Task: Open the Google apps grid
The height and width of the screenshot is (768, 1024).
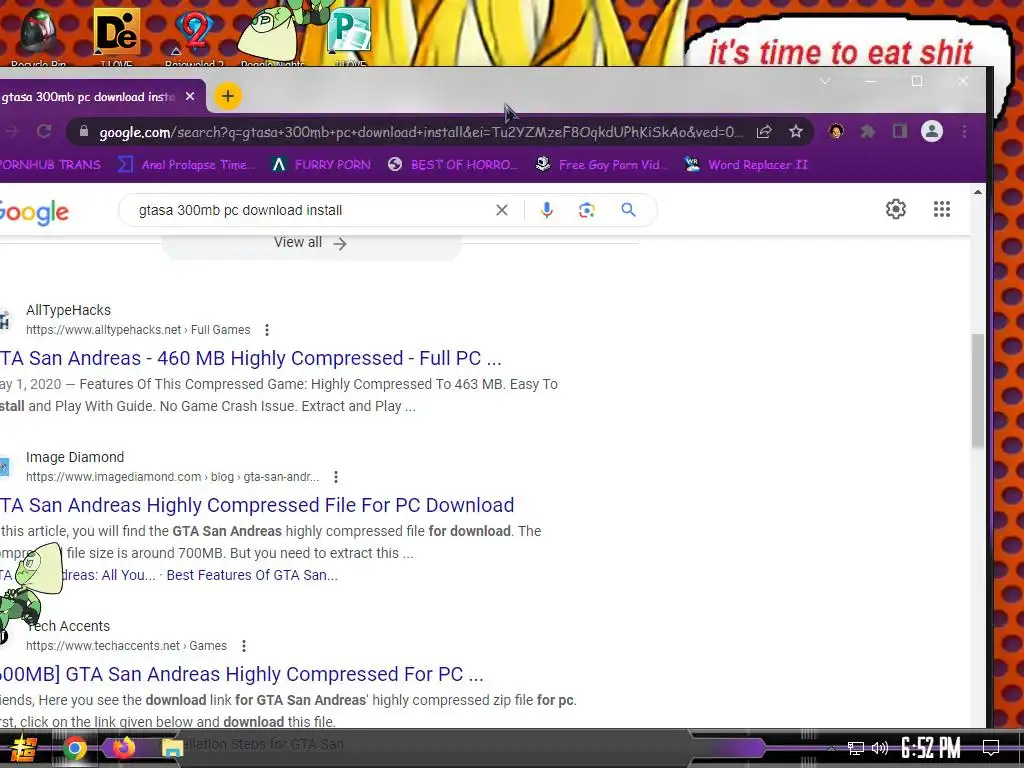Action: pos(942,209)
